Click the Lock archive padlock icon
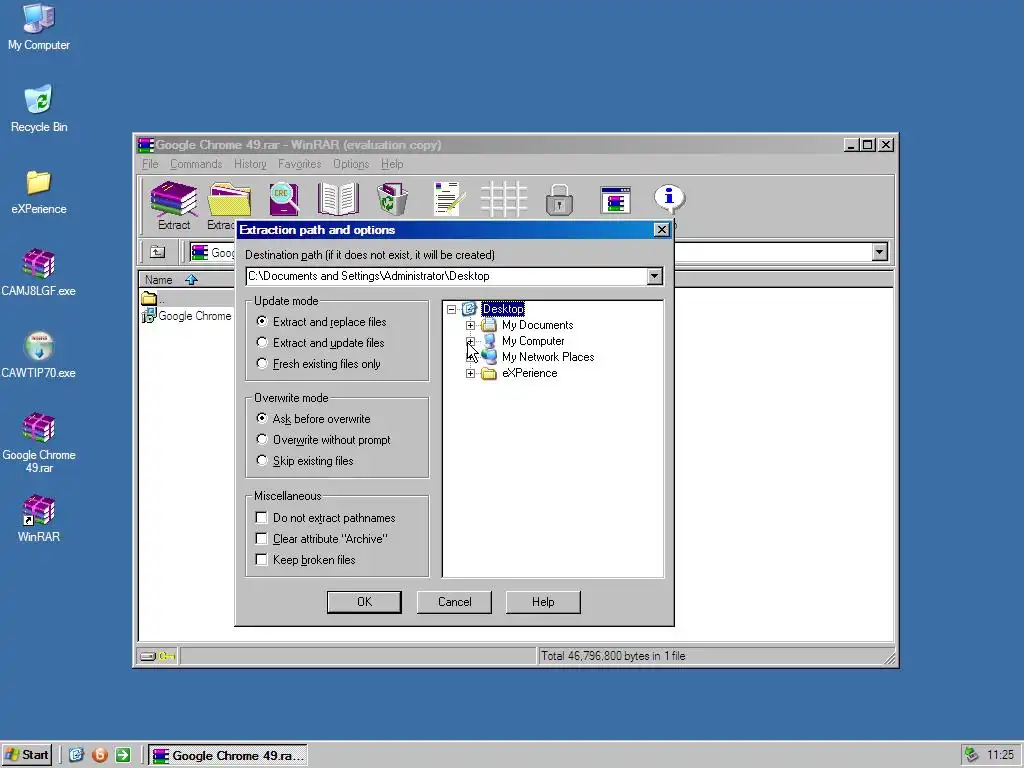The height and width of the screenshot is (768, 1024). pos(559,199)
